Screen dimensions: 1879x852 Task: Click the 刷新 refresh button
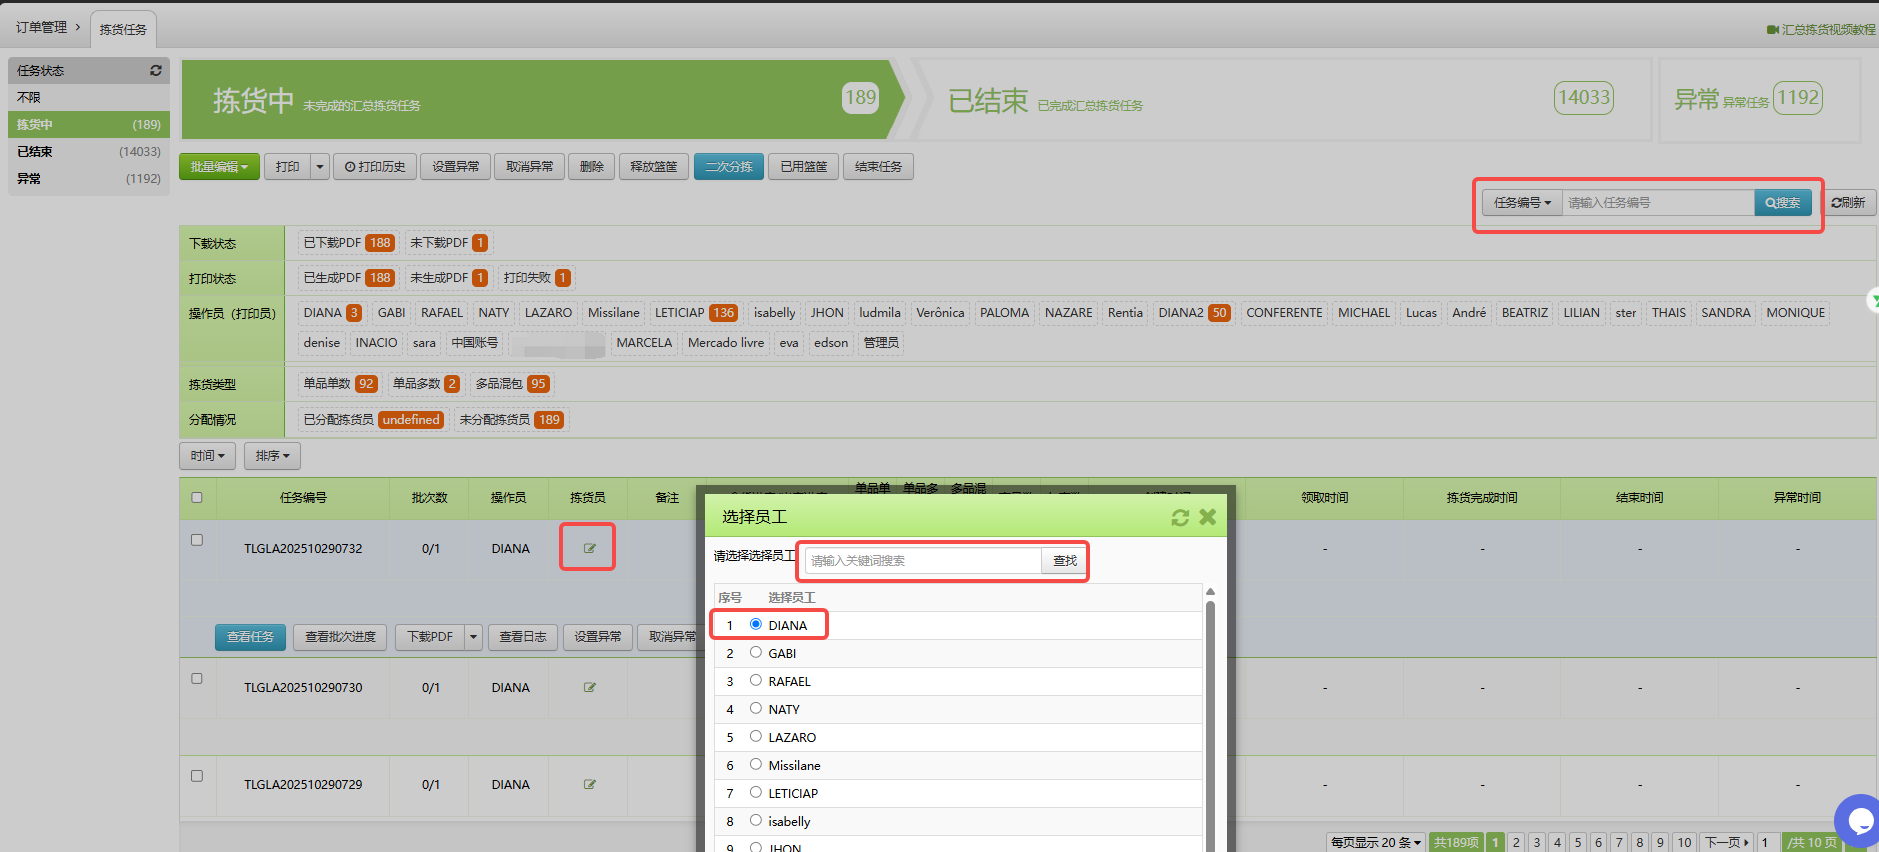pyautogui.click(x=1848, y=203)
